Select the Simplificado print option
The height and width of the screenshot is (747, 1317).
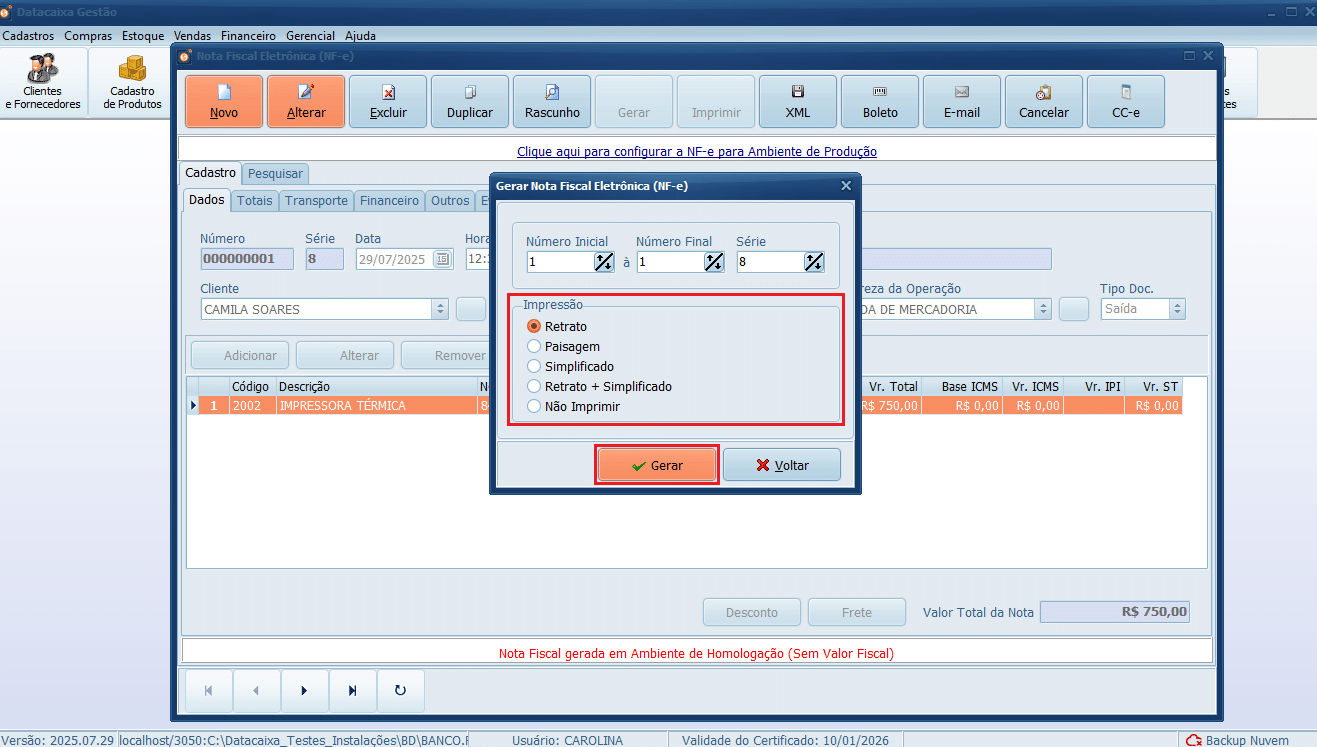point(534,367)
